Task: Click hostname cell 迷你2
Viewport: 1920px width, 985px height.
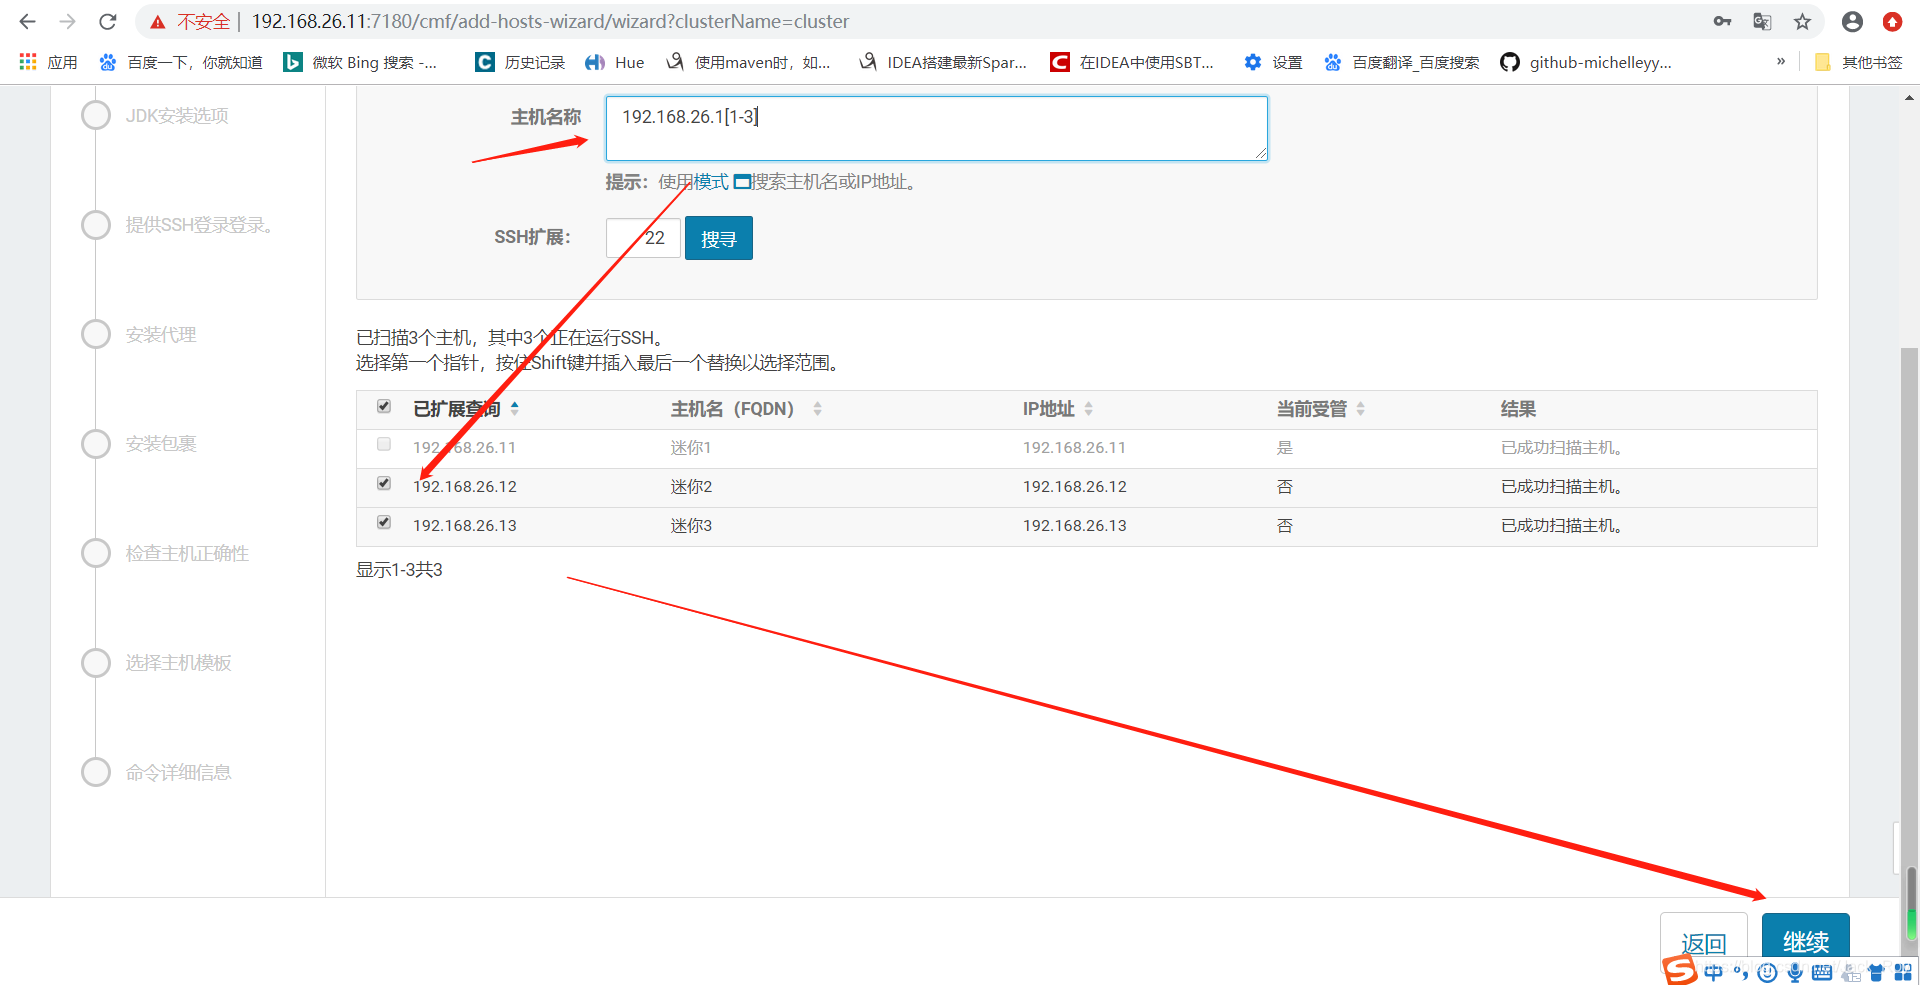Action: (691, 487)
